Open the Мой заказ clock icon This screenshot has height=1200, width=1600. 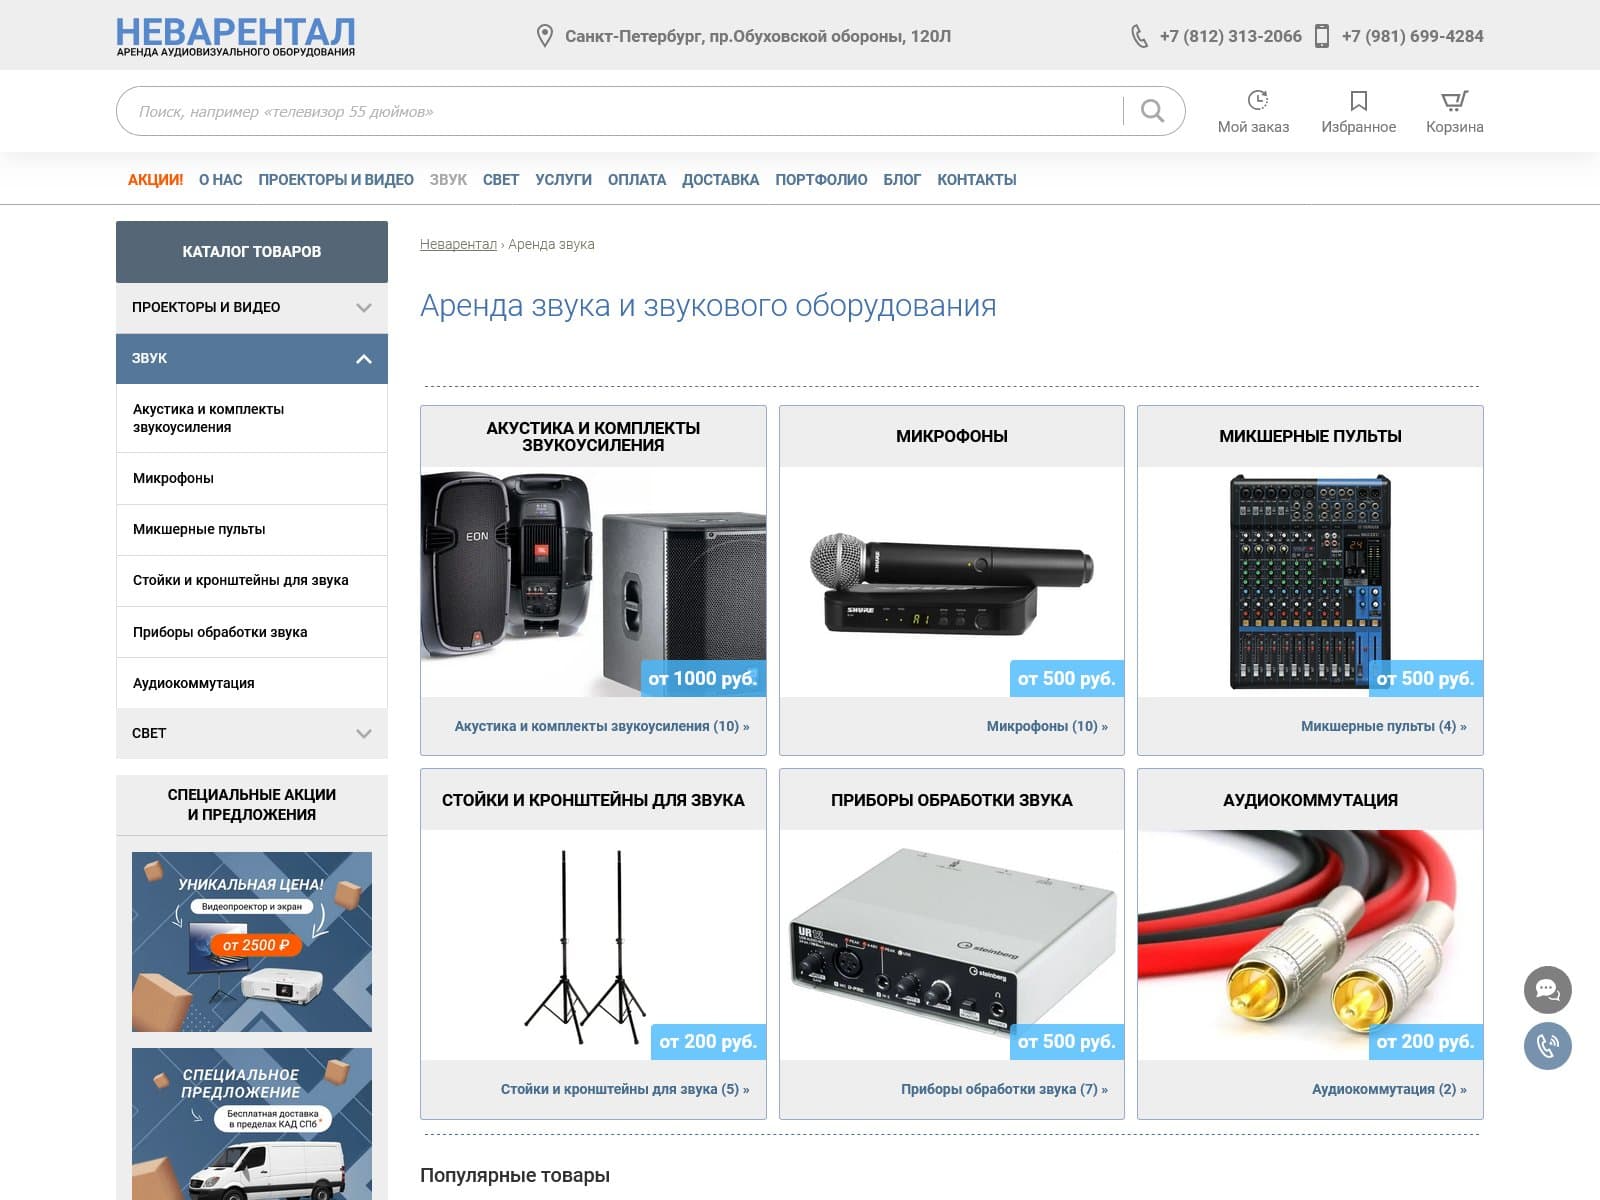click(1257, 100)
